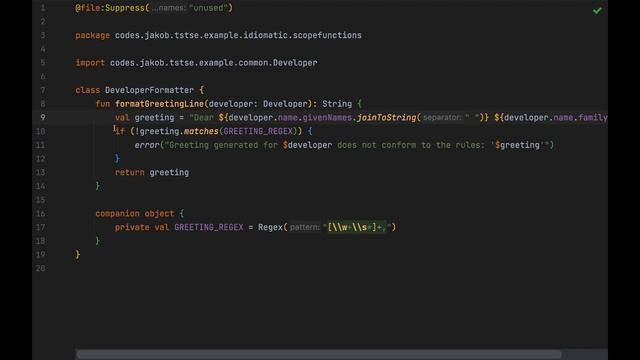Click the package name codes.jakob.tstse.example.idiomatic.scopefunctions
The height and width of the screenshot is (360, 640).
238,36
